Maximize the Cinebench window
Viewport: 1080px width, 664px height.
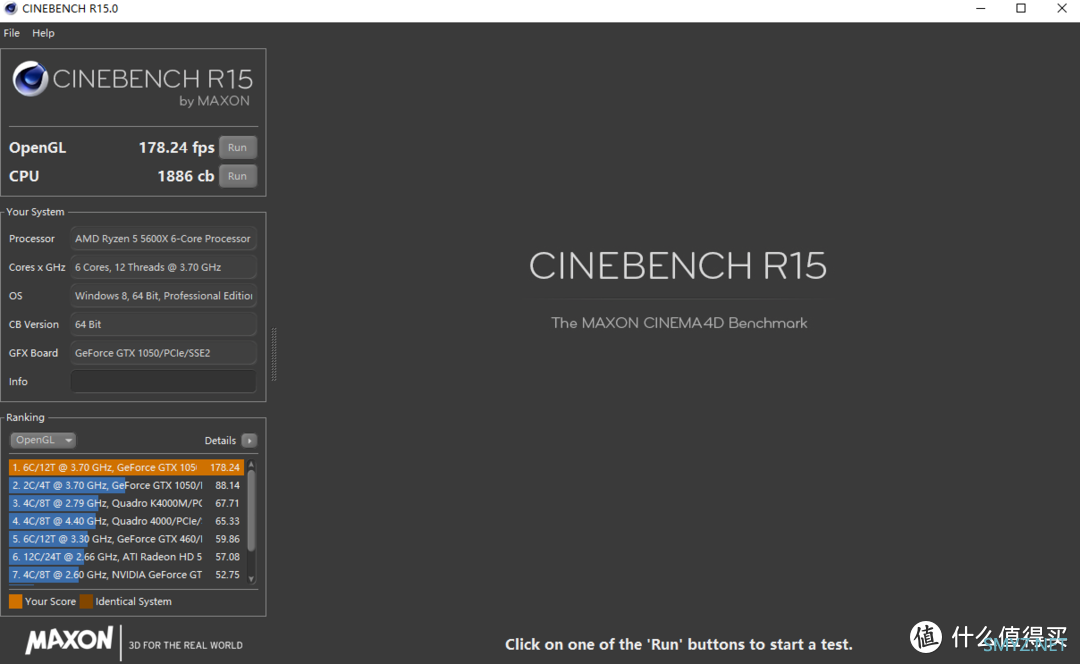tap(1021, 9)
